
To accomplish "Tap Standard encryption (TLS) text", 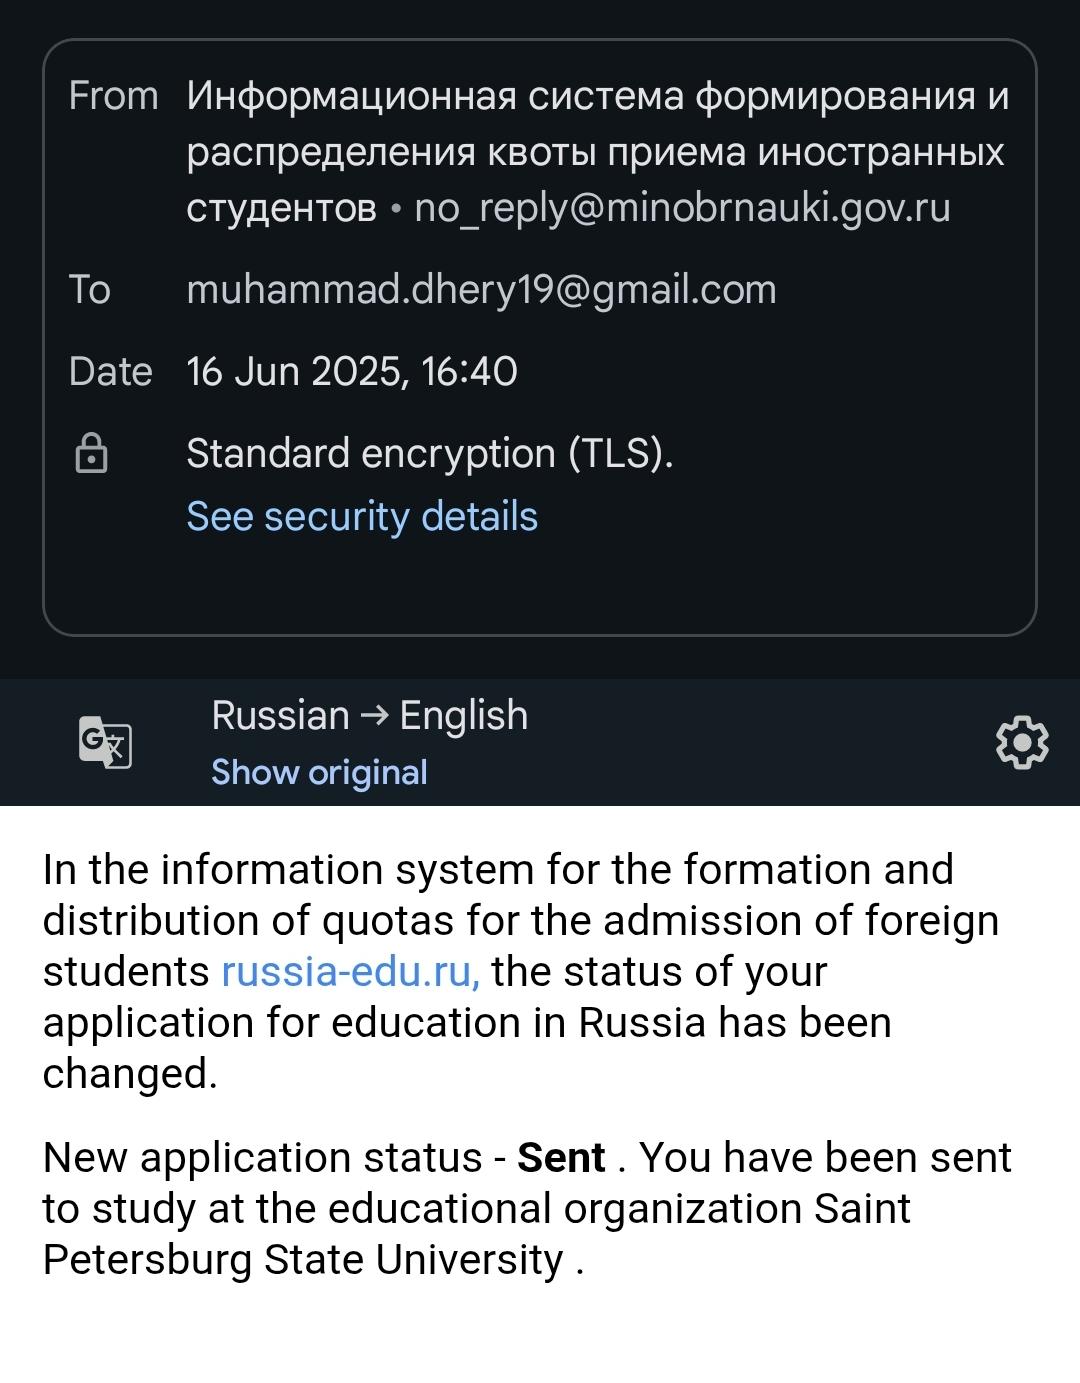I will (x=430, y=453).
